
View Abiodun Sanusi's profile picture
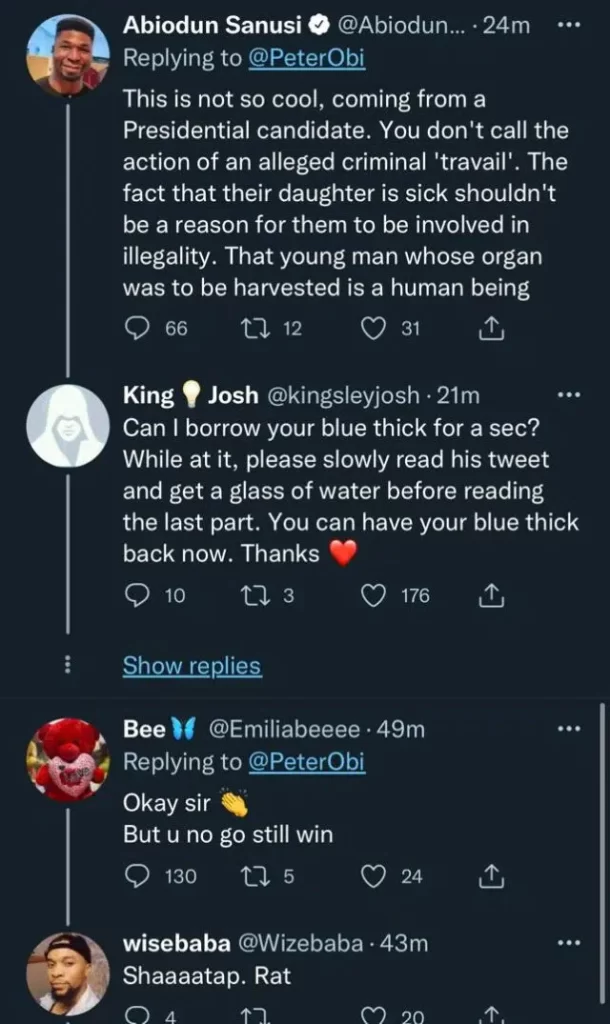coord(68,55)
